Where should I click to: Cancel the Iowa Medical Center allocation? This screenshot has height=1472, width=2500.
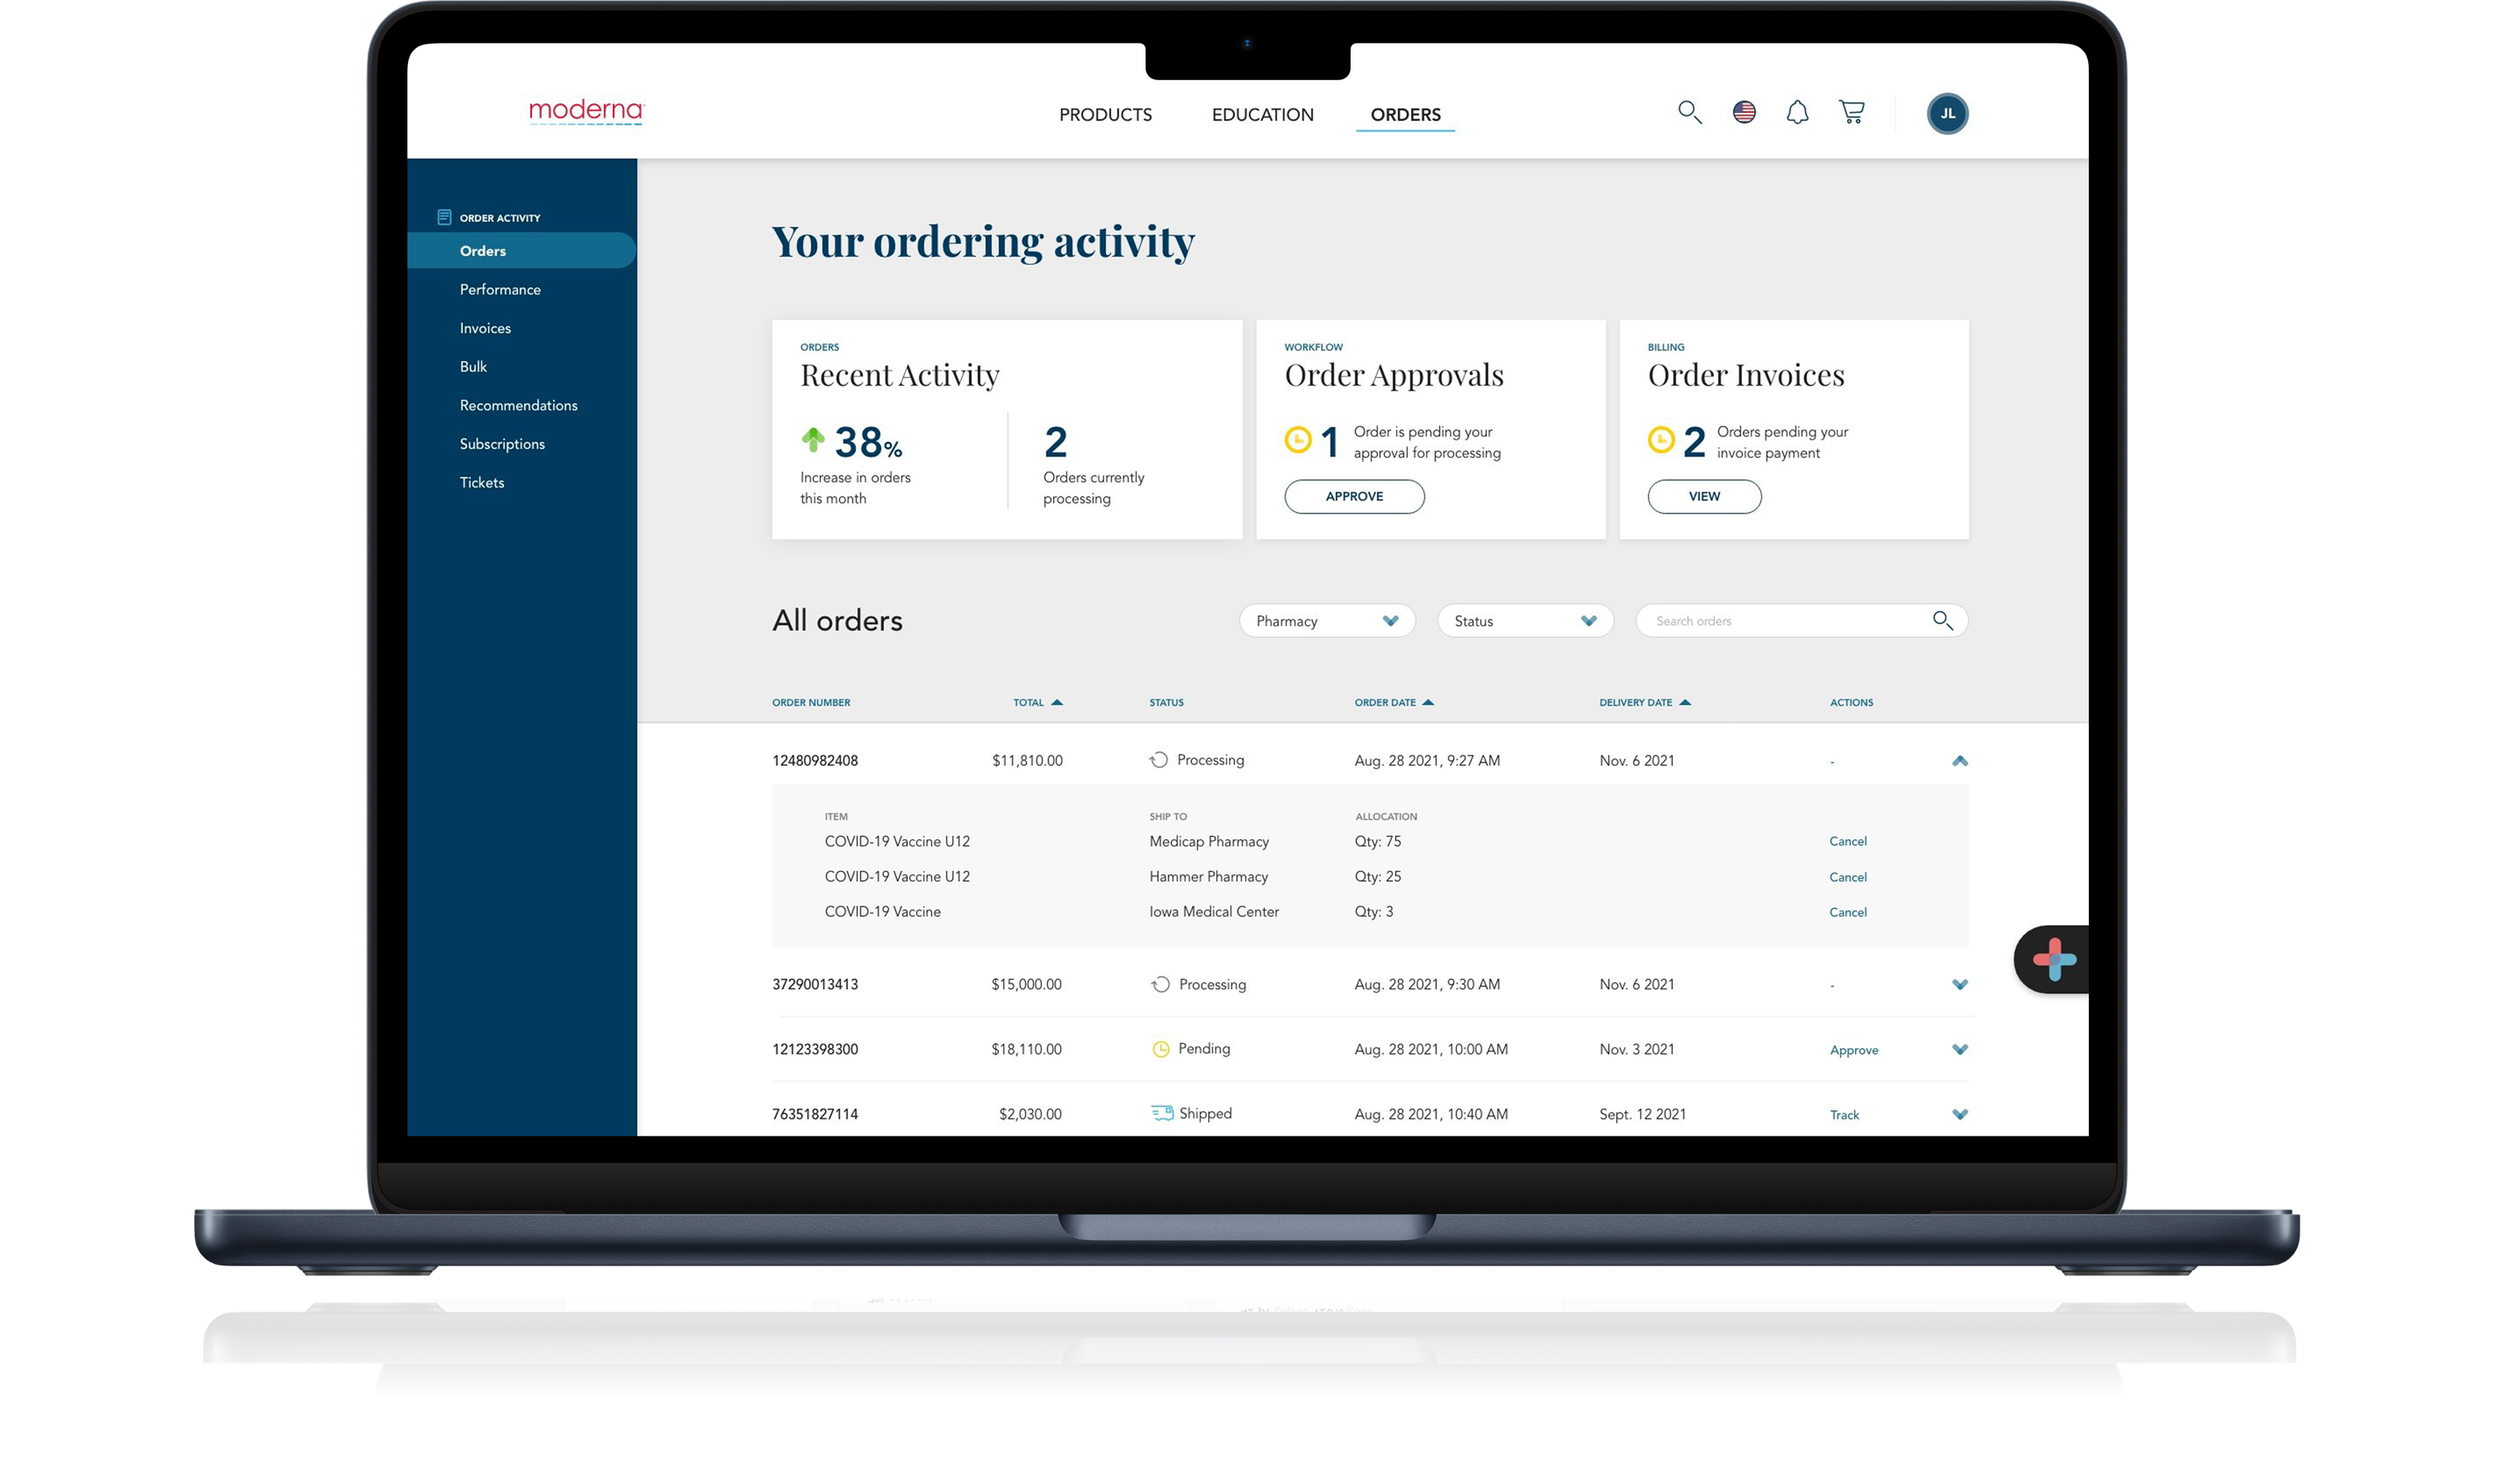pos(1847,912)
